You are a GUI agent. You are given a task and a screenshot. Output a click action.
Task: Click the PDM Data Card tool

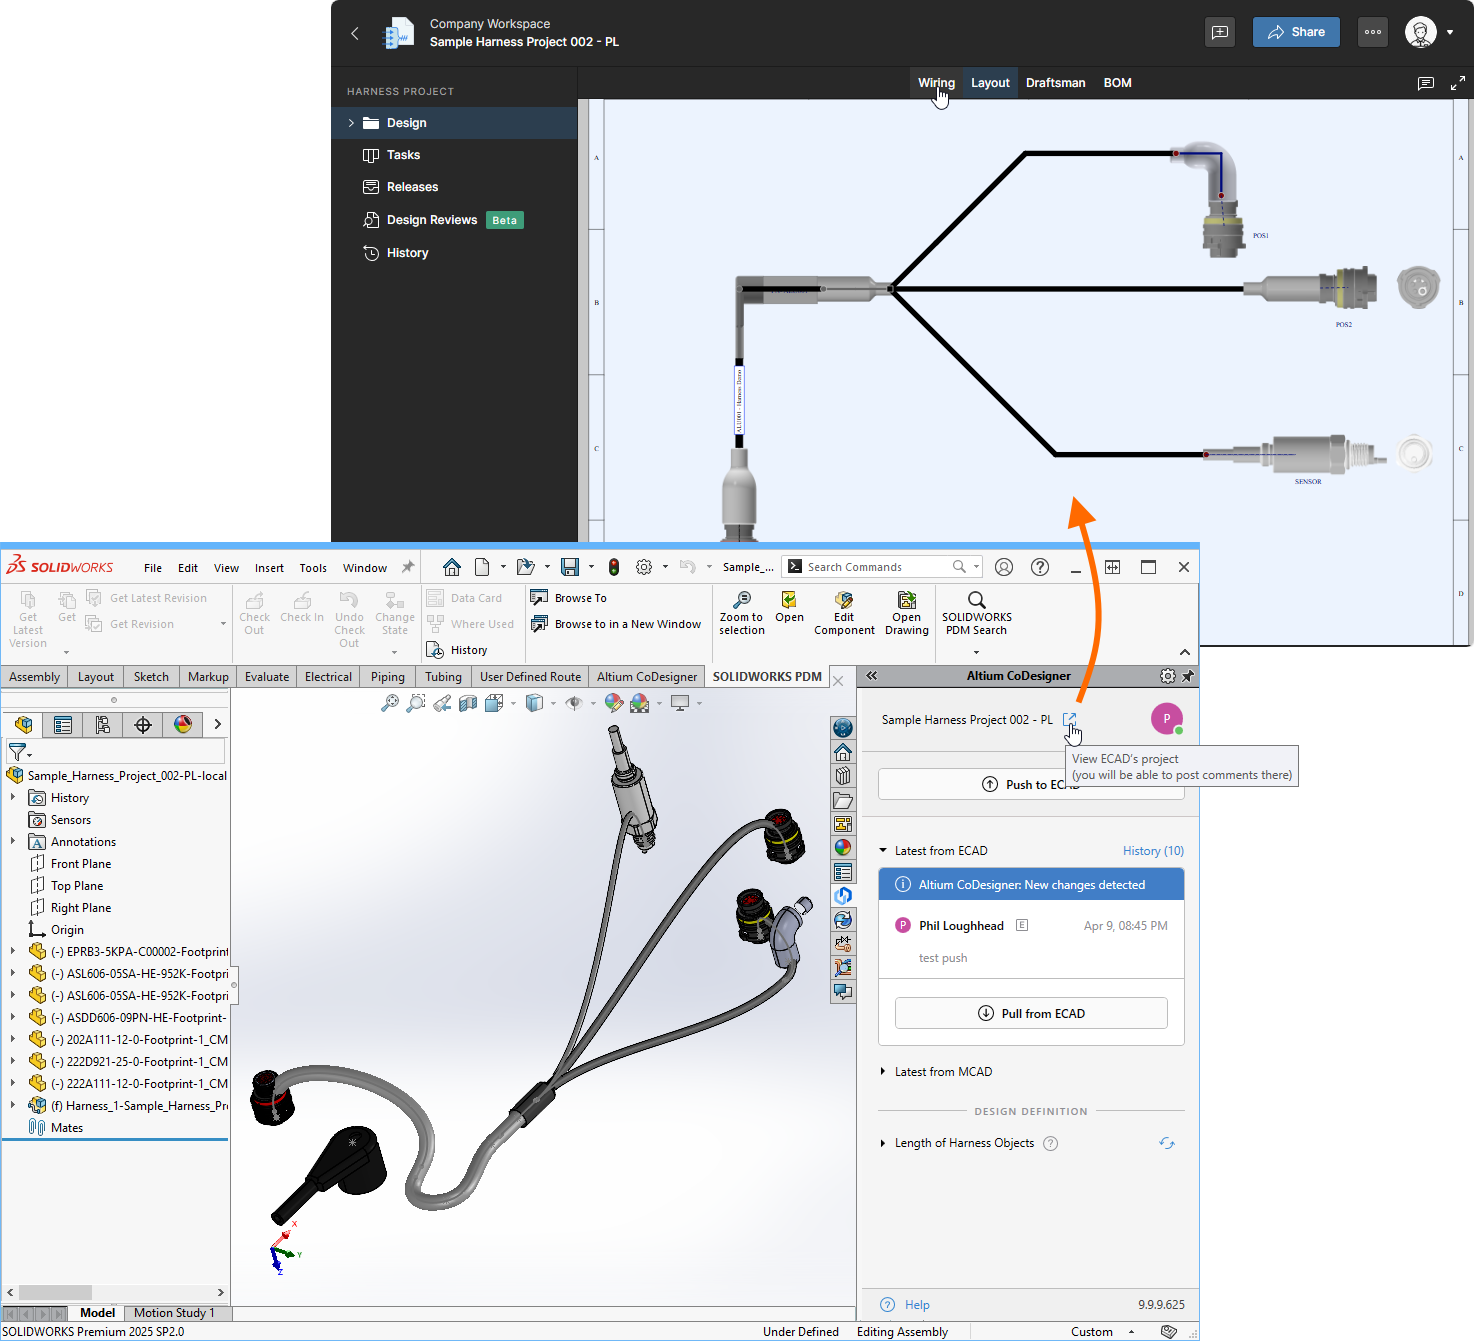465,598
